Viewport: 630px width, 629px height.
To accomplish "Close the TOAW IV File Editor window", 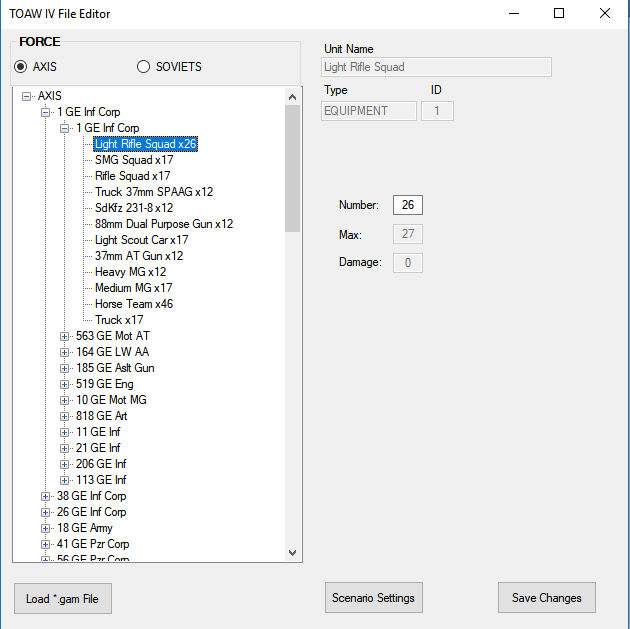I will point(605,13).
